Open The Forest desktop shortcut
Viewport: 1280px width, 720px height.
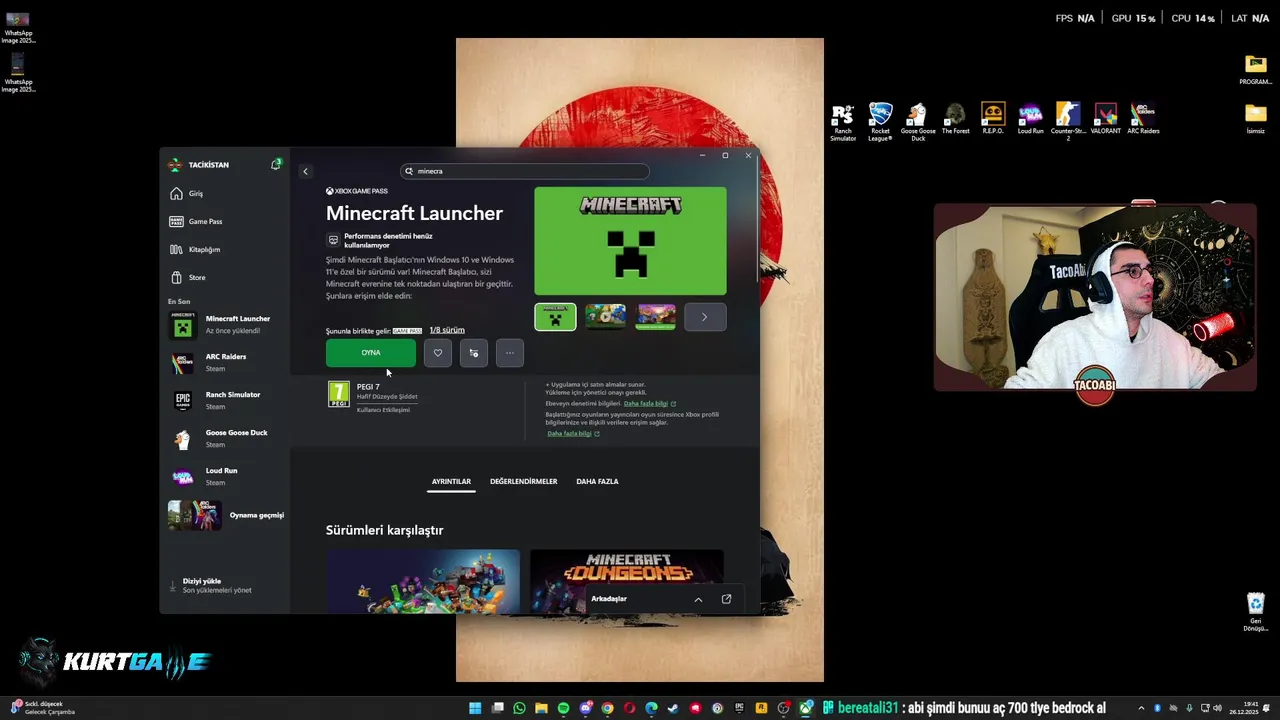pyautogui.click(x=955, y=119)
